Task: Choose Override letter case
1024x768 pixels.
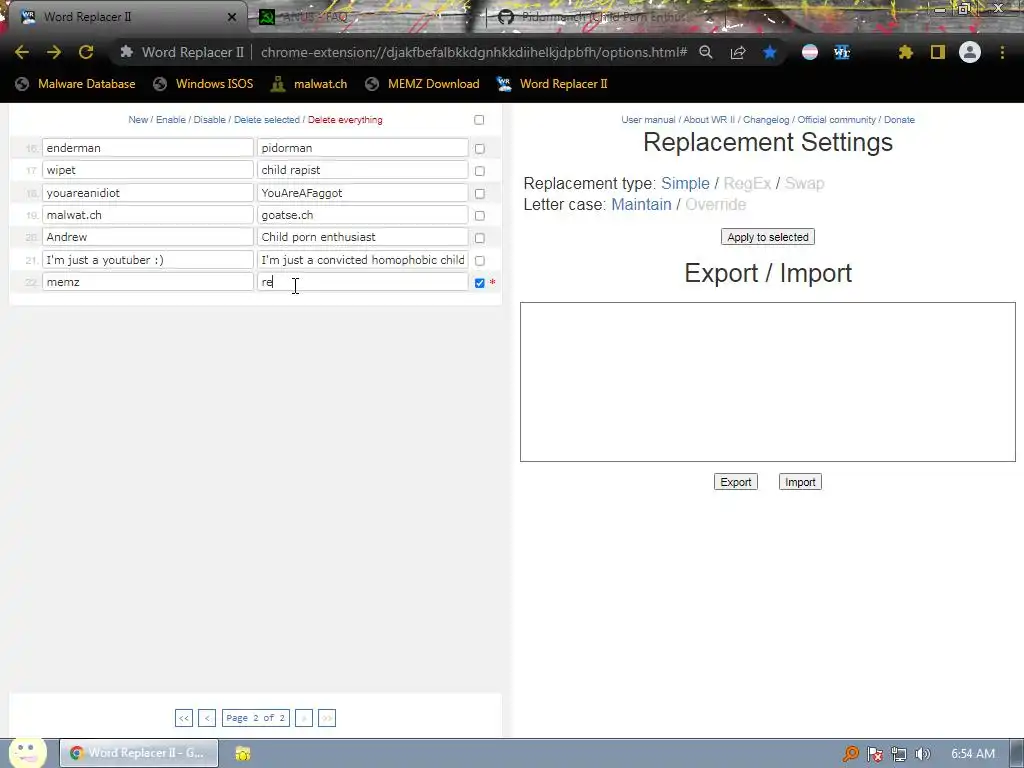Action: 715,204
